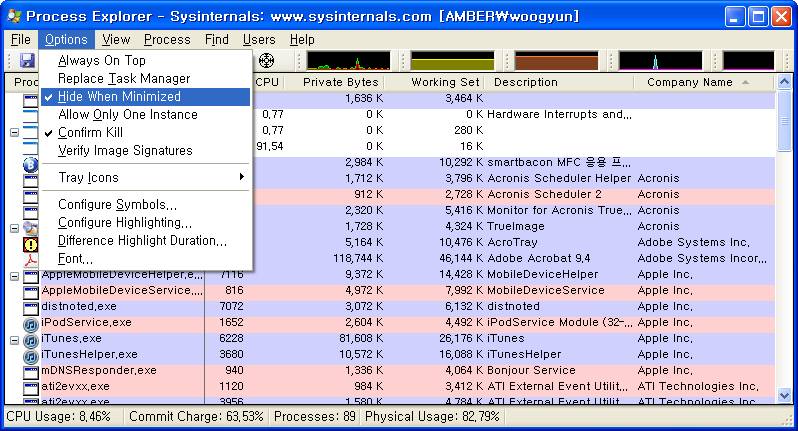Expand the Tray Icons submenu
This screenshot has height=431, width=798.
click(146, 178)
